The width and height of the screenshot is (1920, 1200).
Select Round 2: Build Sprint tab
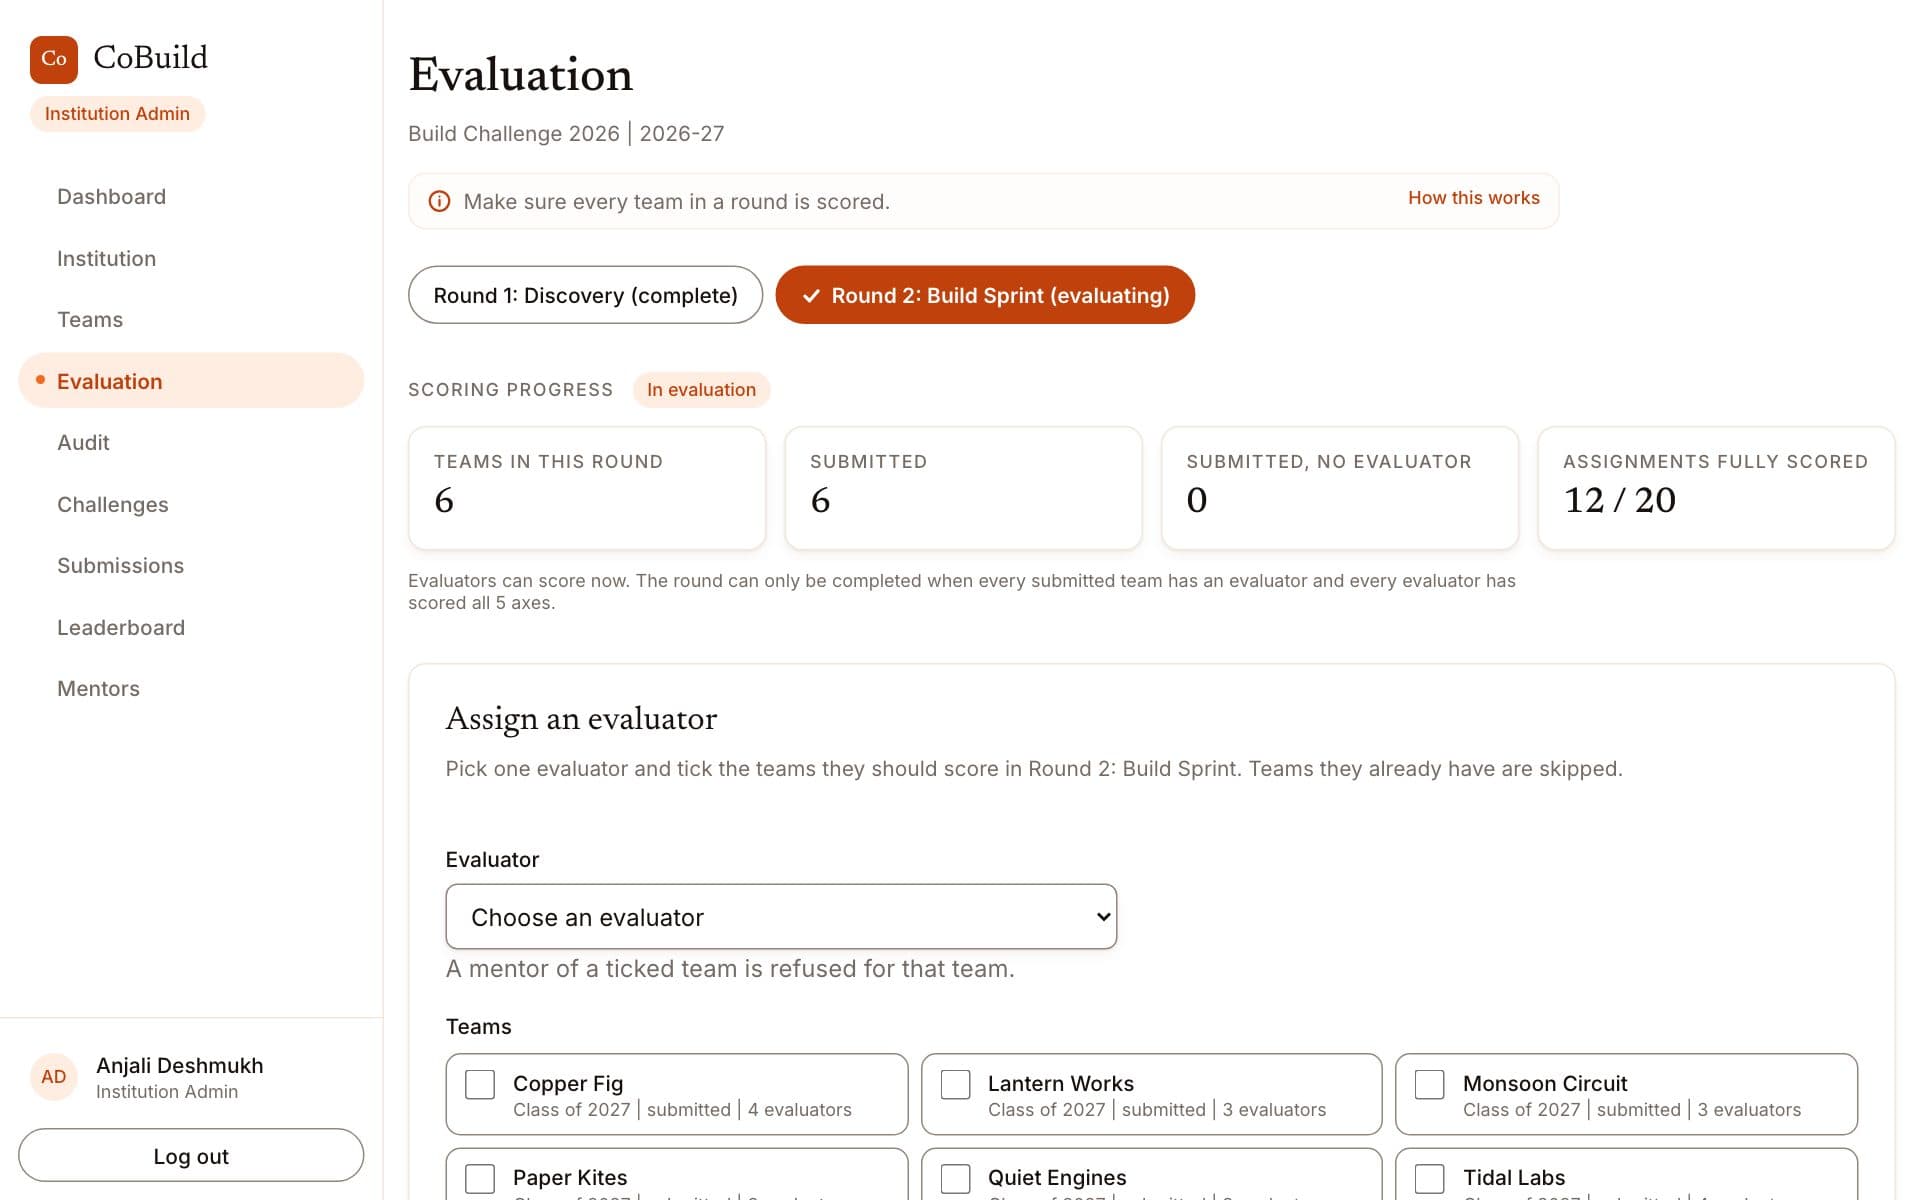point(985,295)
